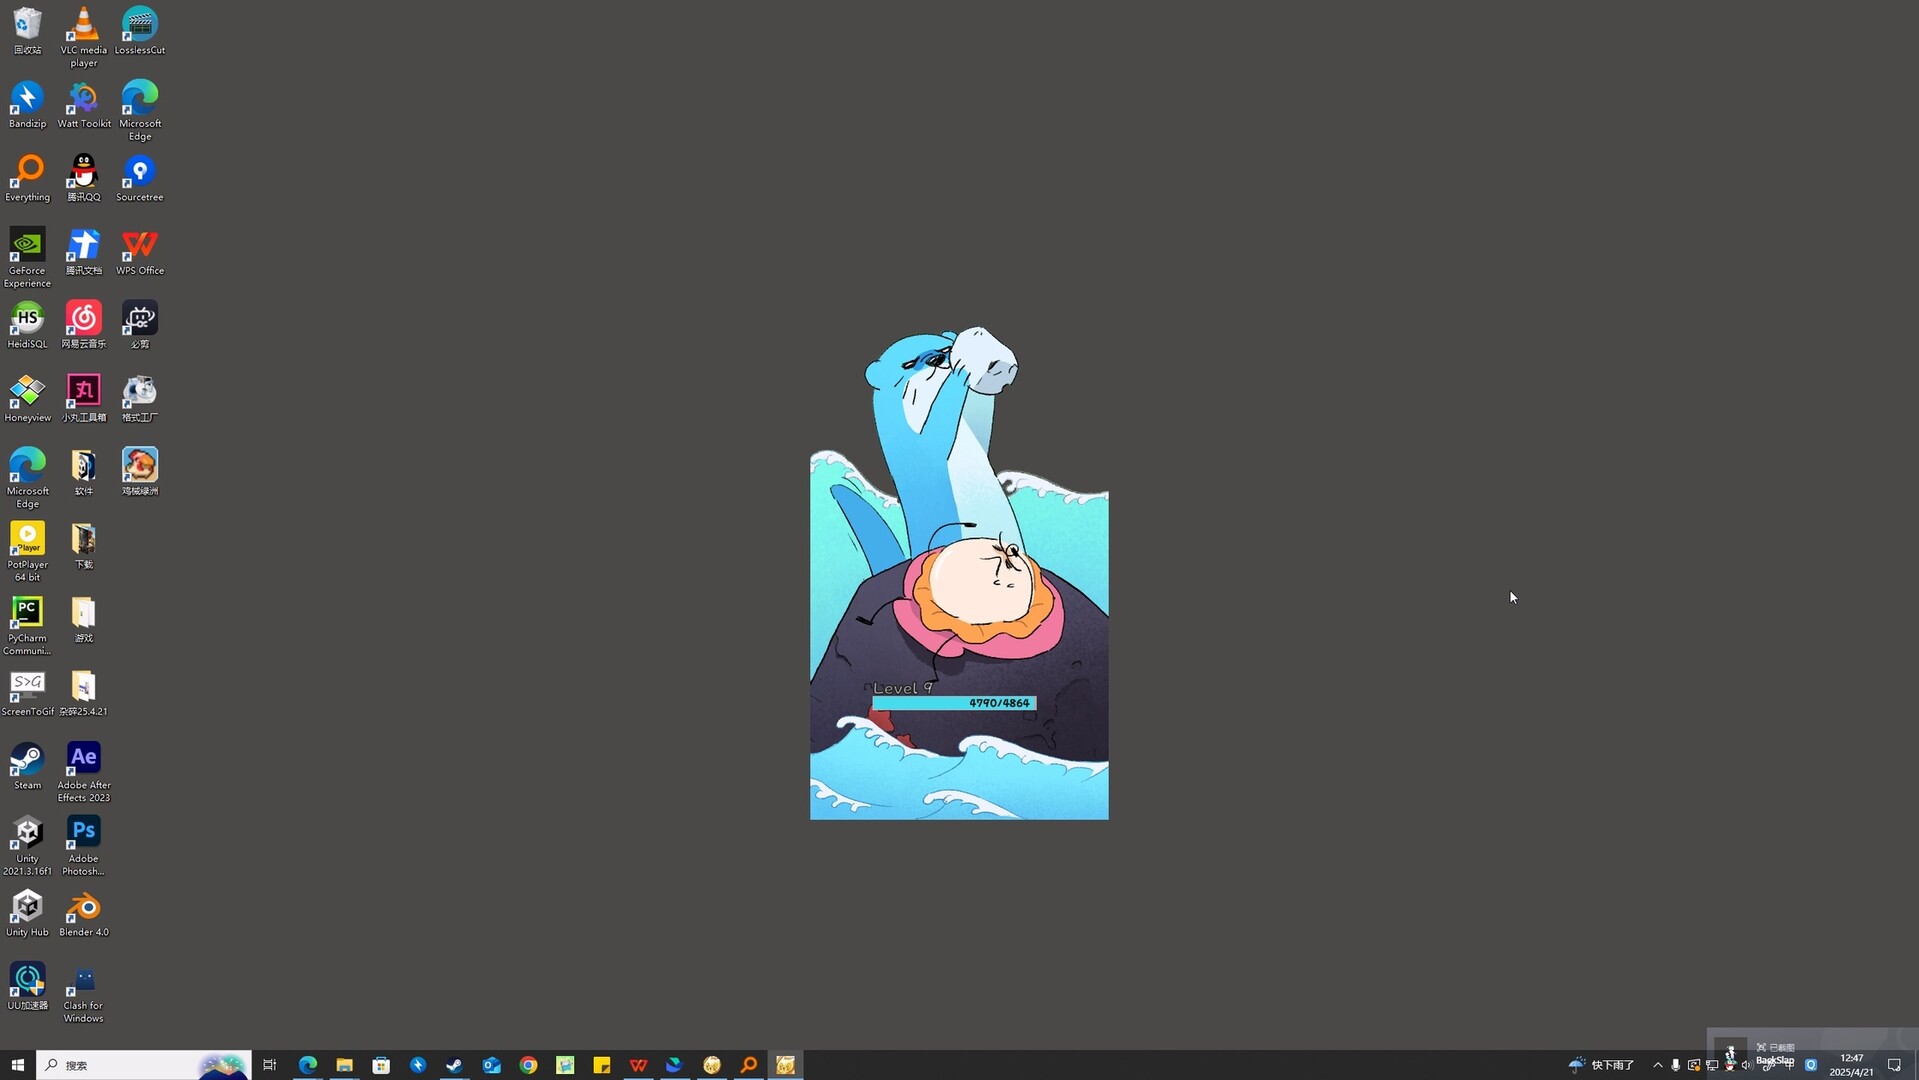
Task: Click the GeForce Experience desktop icon
Action: point(27,257)
